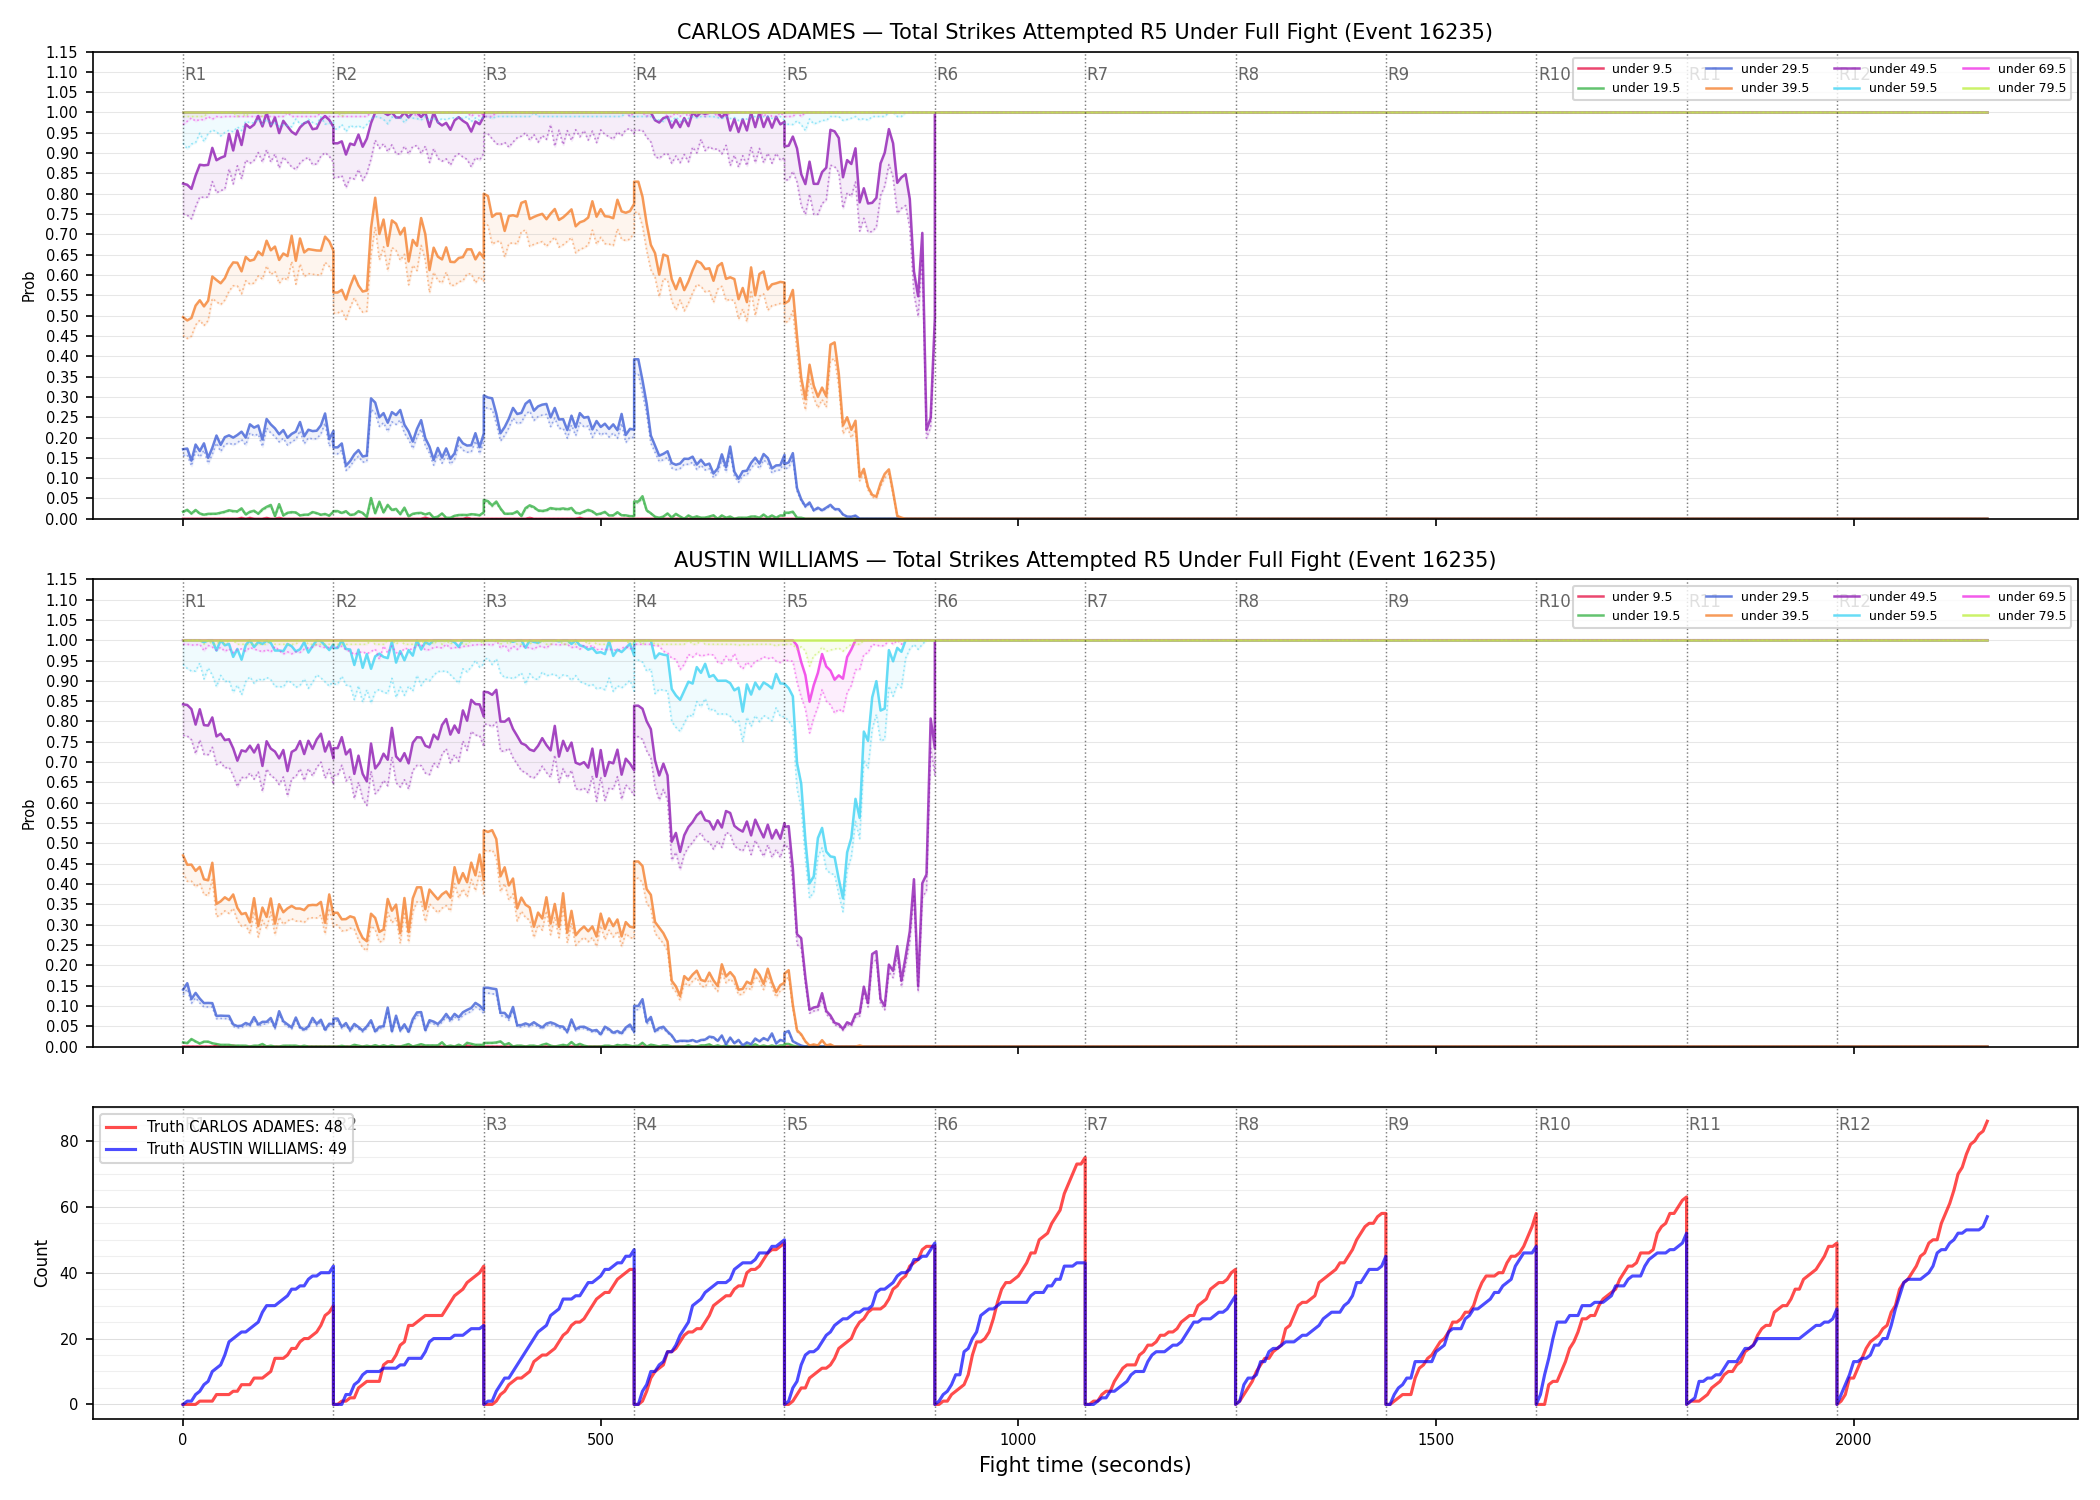This screenshot has height=1500, width=2100.
Task: Select the R2 marker in Carlos Adames chart
Action: 346,74
